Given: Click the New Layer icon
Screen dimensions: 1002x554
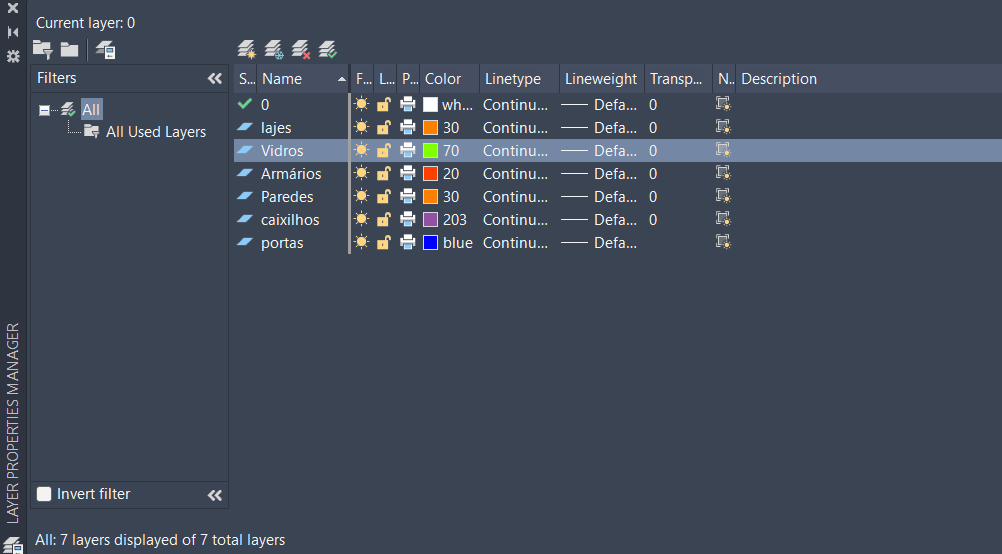Looking at the screenshot, I should (246, 49).
